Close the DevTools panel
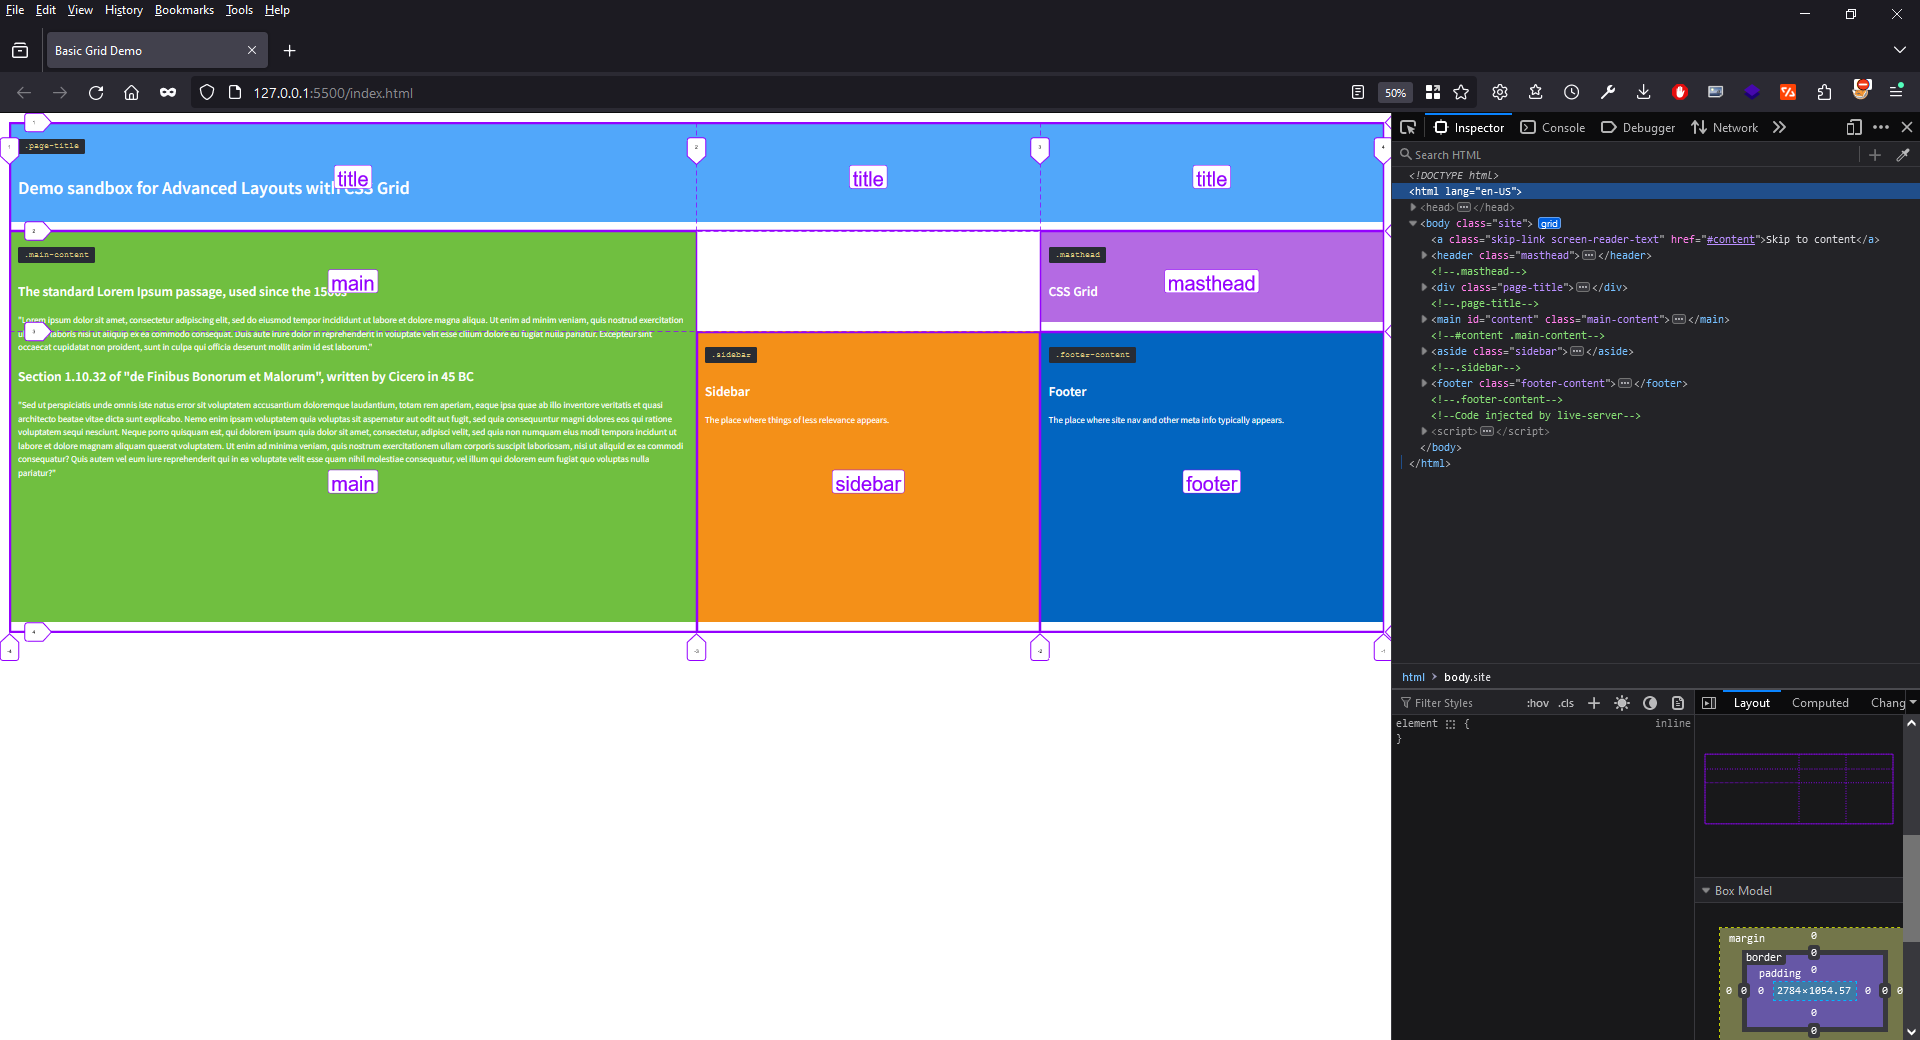 (1907, 127)
